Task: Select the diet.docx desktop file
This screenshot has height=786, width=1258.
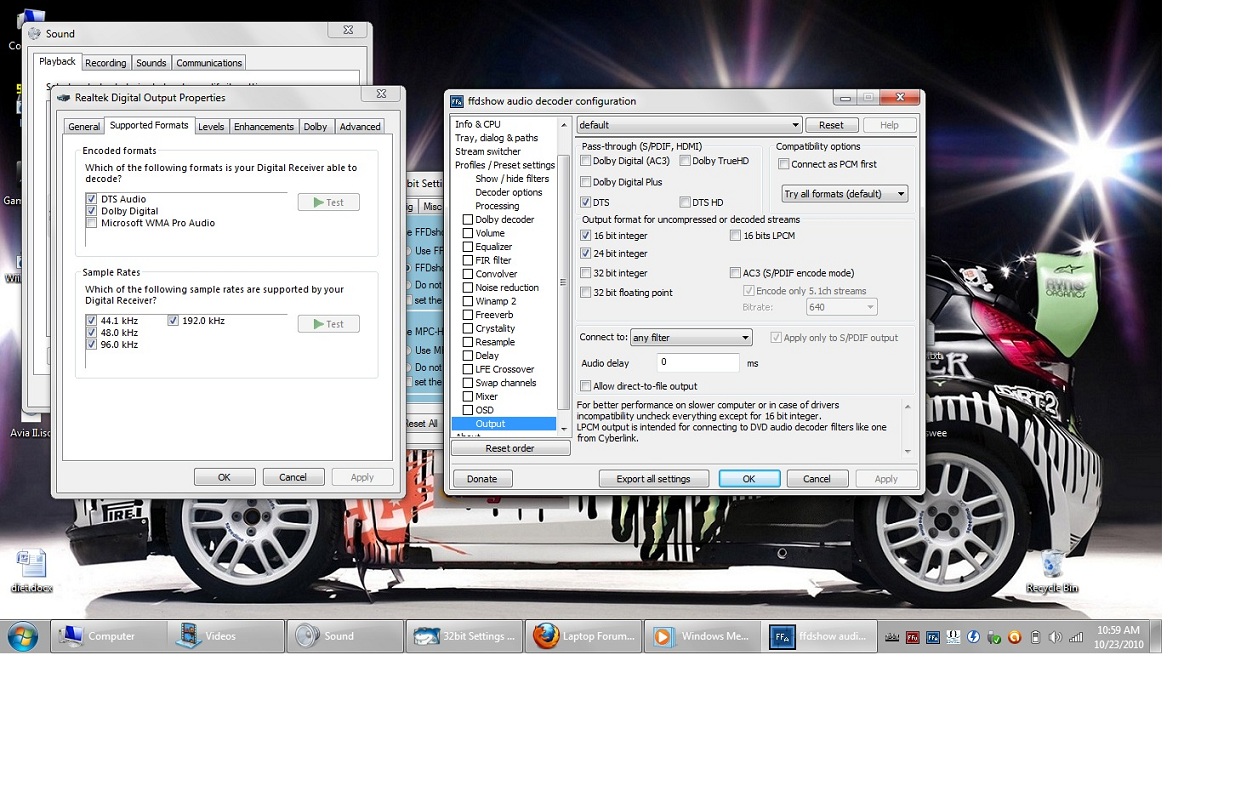Action: point(32,571)
